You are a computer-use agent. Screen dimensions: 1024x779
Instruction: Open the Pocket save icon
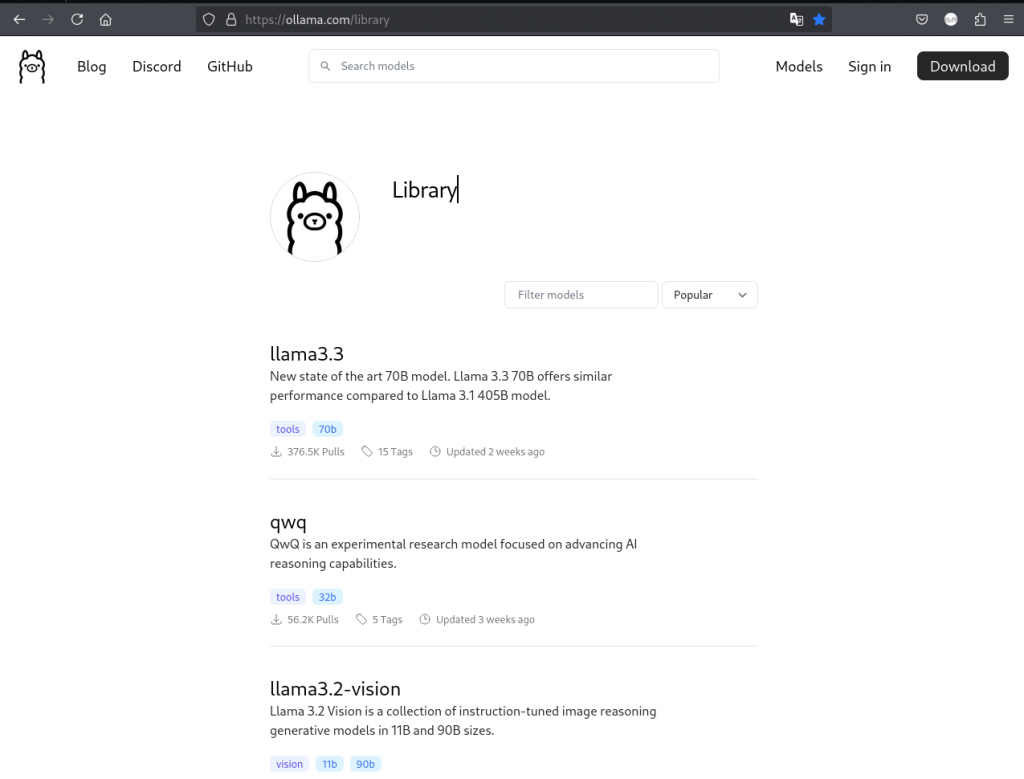(x=921, y=20)
